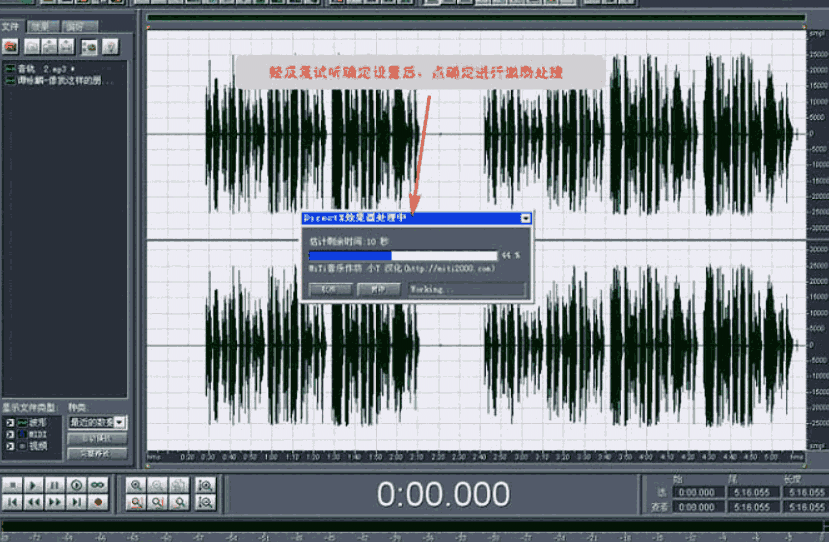The width and height of the screenshot is (829, 542).
Task: Click Play to End circled-arrow button
Action: [76, 485]
